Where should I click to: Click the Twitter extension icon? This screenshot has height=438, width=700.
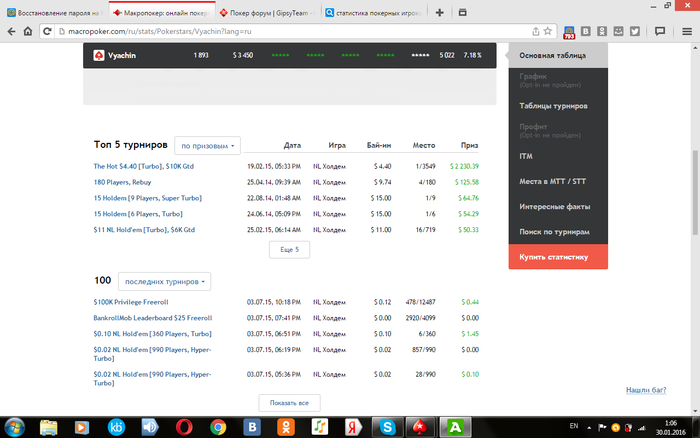[635, 31]
